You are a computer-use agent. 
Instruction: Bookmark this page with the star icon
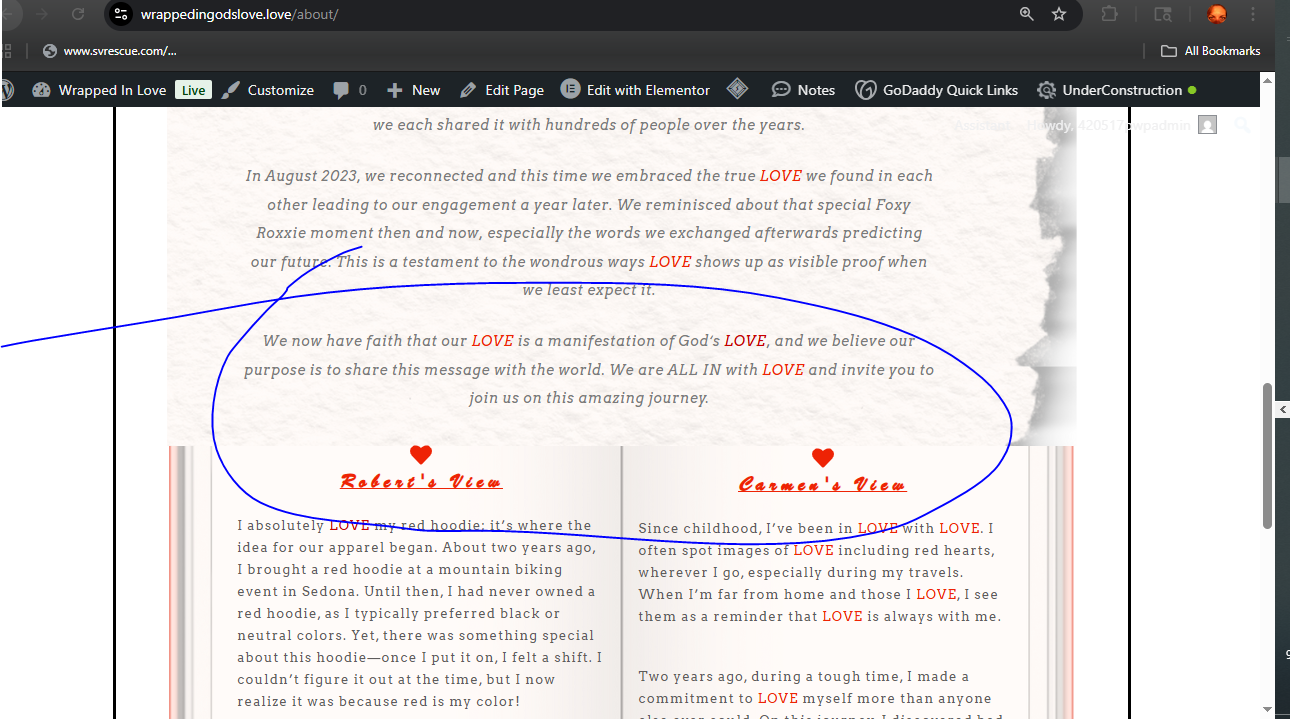point(1059,14)
